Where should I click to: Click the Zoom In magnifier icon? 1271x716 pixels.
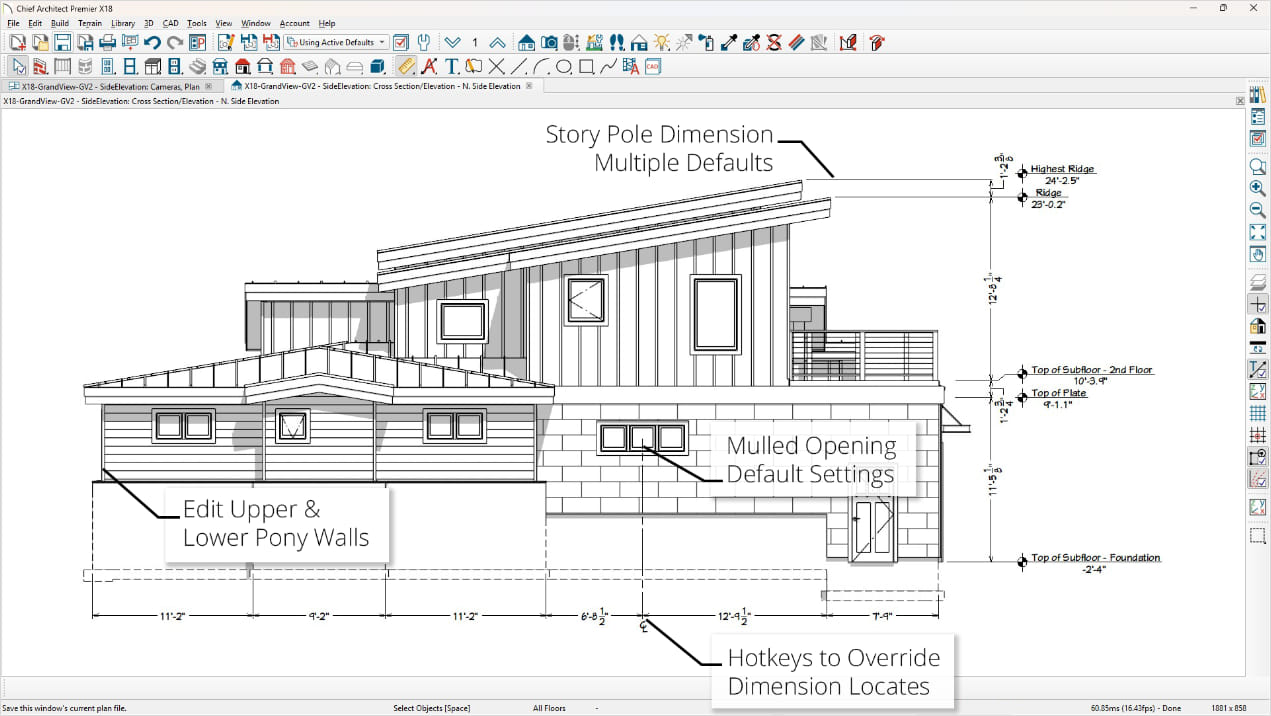pyautogui.click(x=1258, y=188)
